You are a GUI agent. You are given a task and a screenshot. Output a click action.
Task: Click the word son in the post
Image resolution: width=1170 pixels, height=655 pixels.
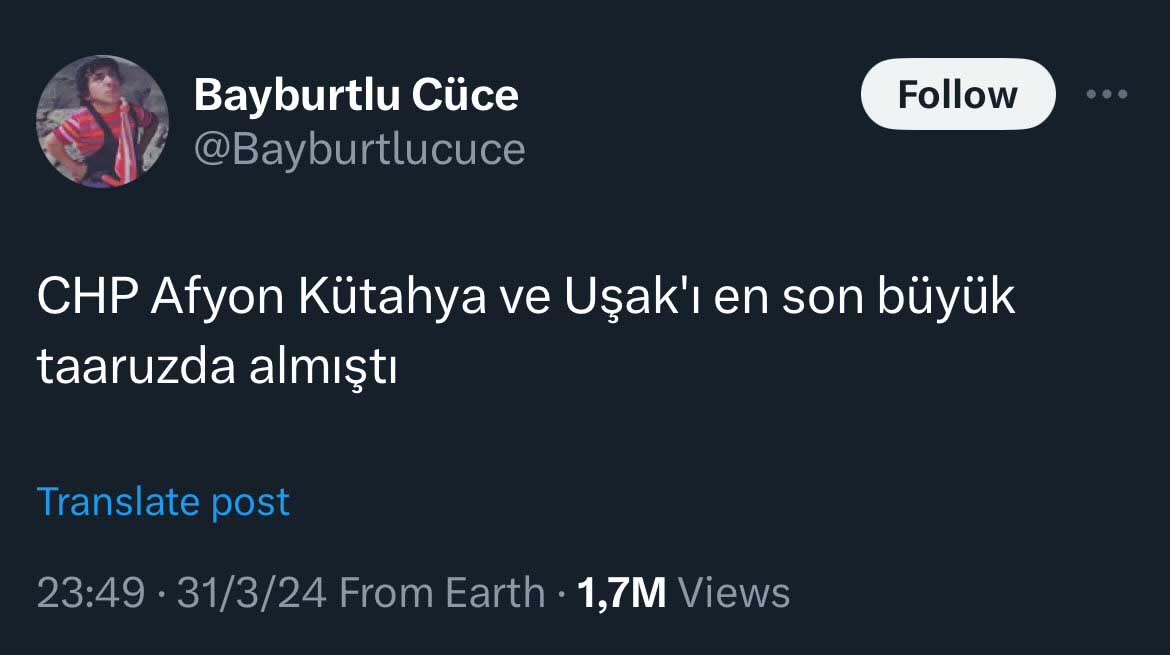tap(816, 299)
